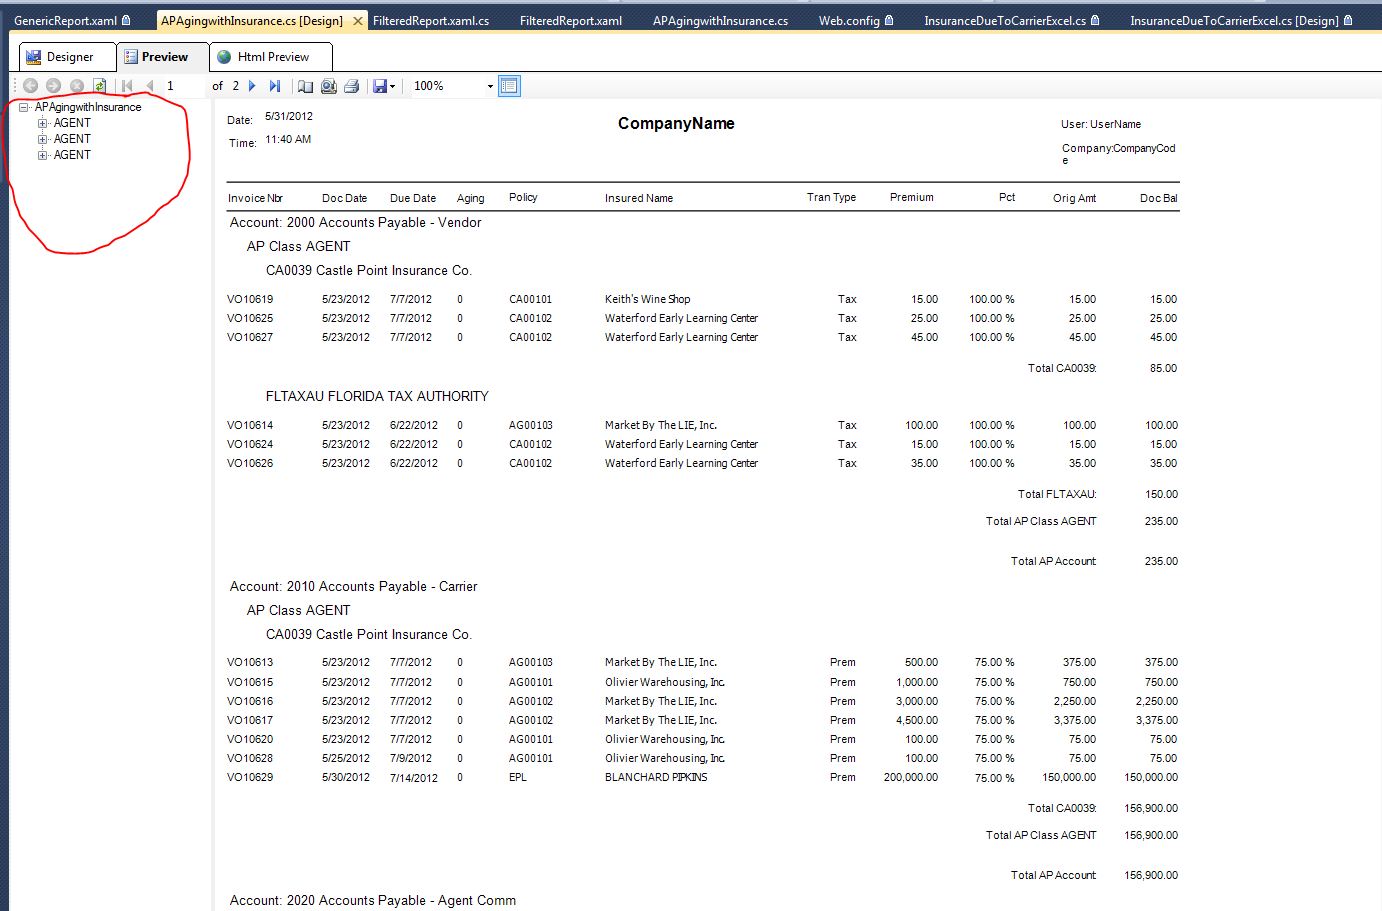Click the Refresh report icon
The image size is (1382, 911).
pyautogui.click(x=99, y=86)
